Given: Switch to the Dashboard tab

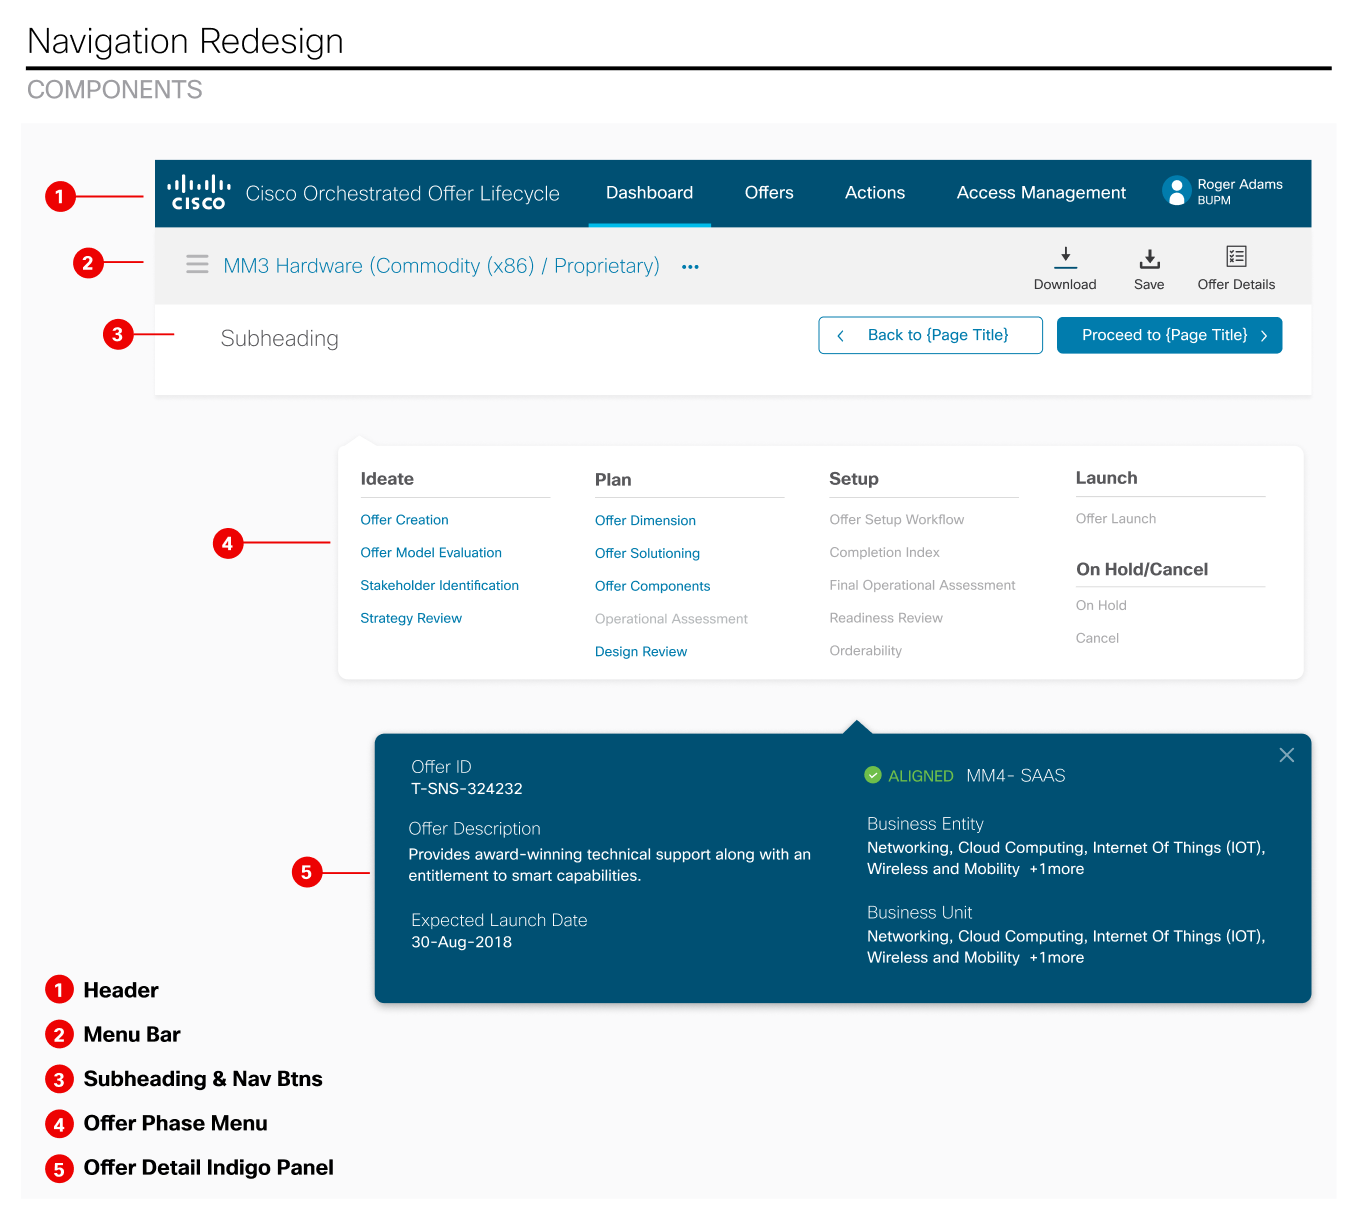Looking at the screenshot, I should point(649,193).
